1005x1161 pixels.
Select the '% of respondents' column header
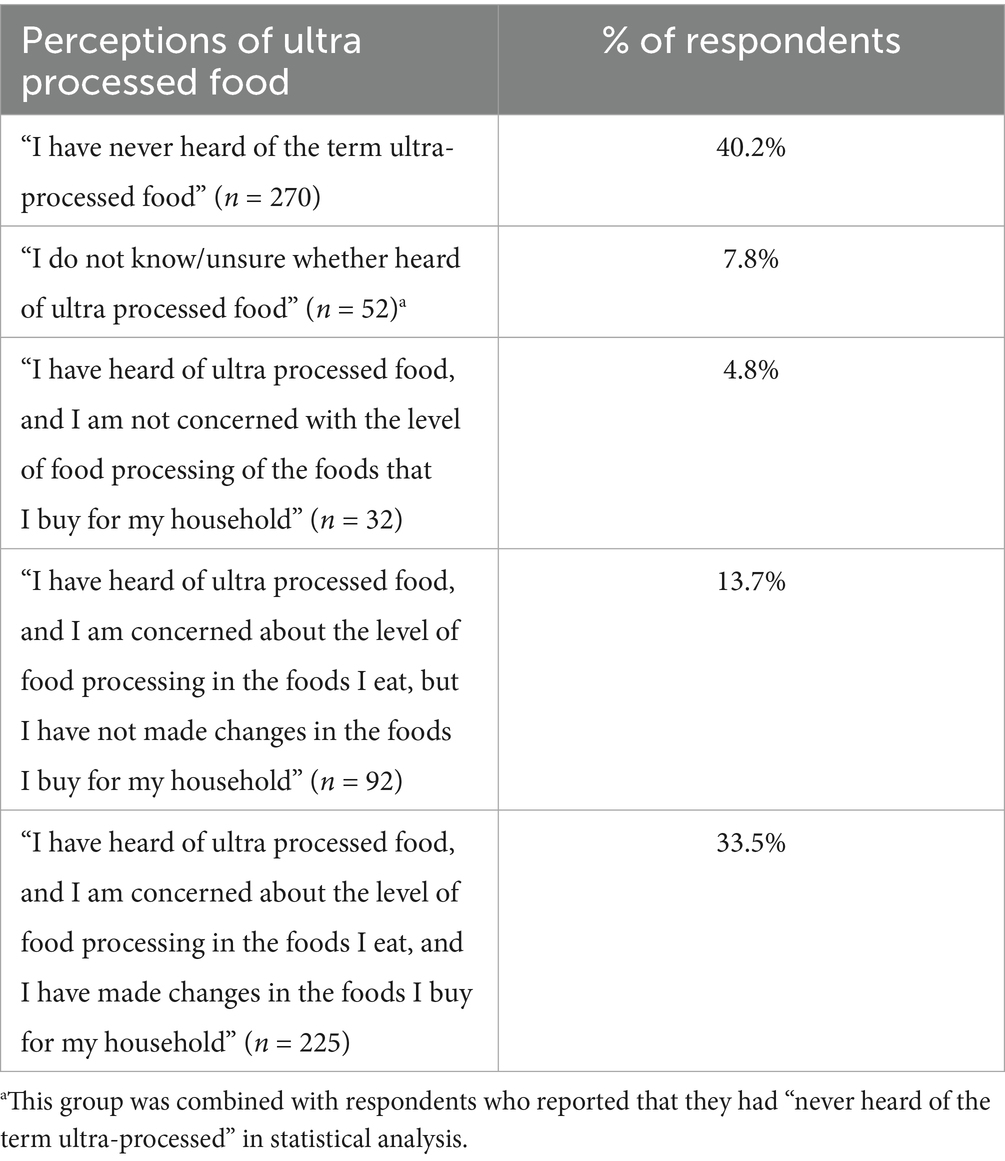pyautogui.click(x=750, y=42)
